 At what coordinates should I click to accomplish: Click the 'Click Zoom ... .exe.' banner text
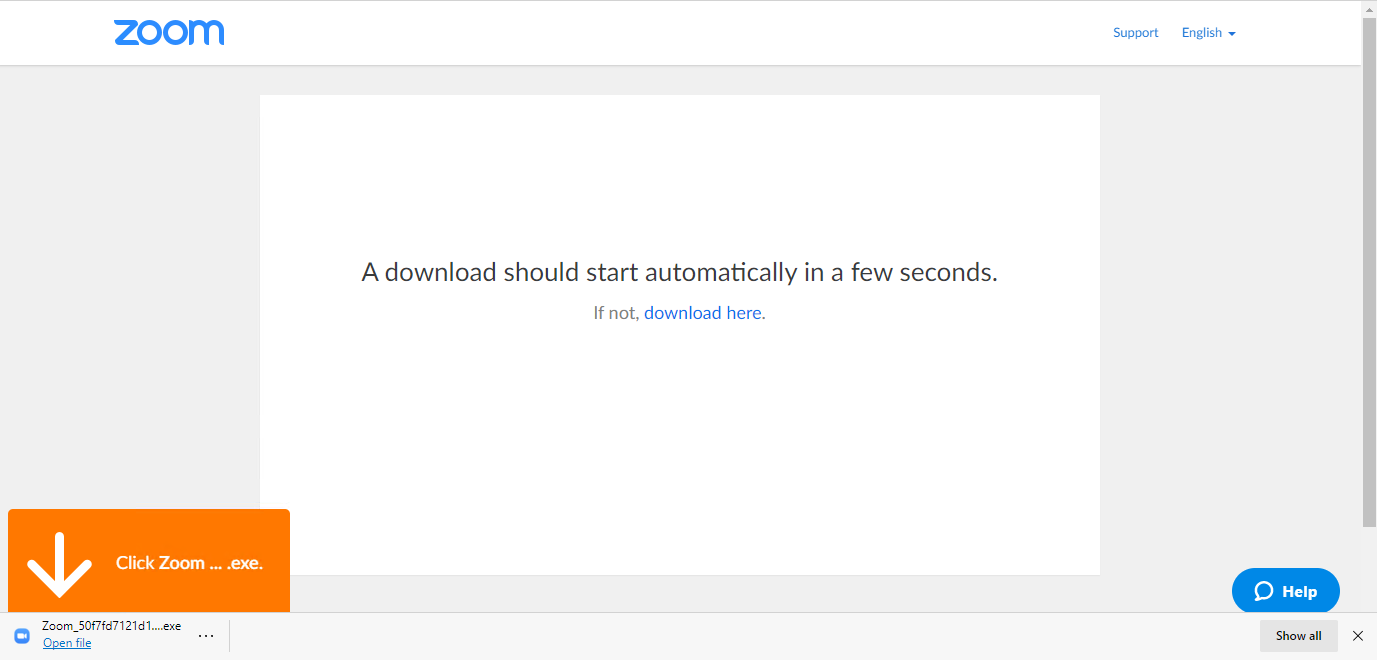[x=189, y=563]
